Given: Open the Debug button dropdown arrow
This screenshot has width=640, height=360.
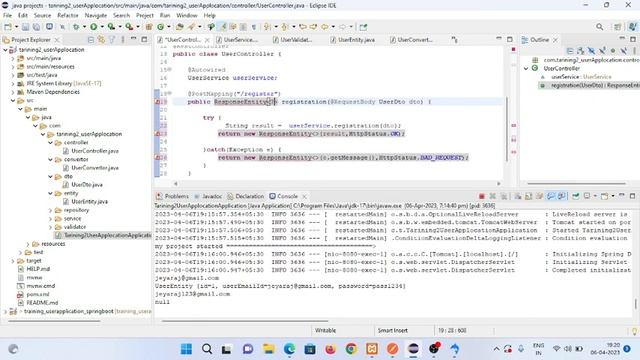Looking at the screenshot, I should click(x=84, y=27).
